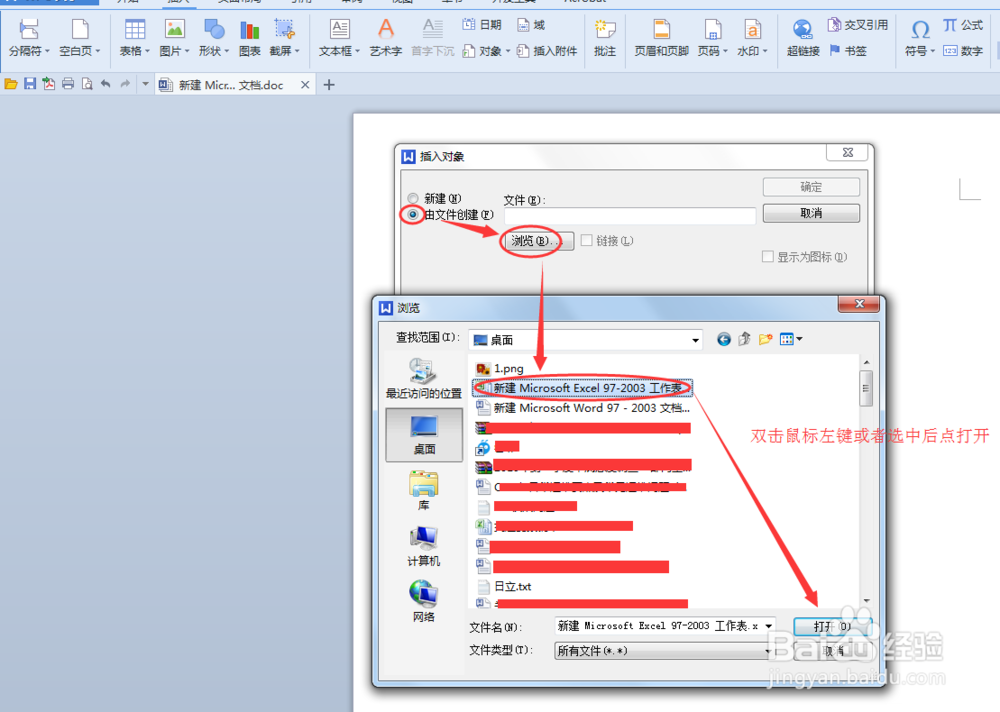Screen dimensions: 1000x712
Task: Insert page number (页码)
Action: pos(712,37)
